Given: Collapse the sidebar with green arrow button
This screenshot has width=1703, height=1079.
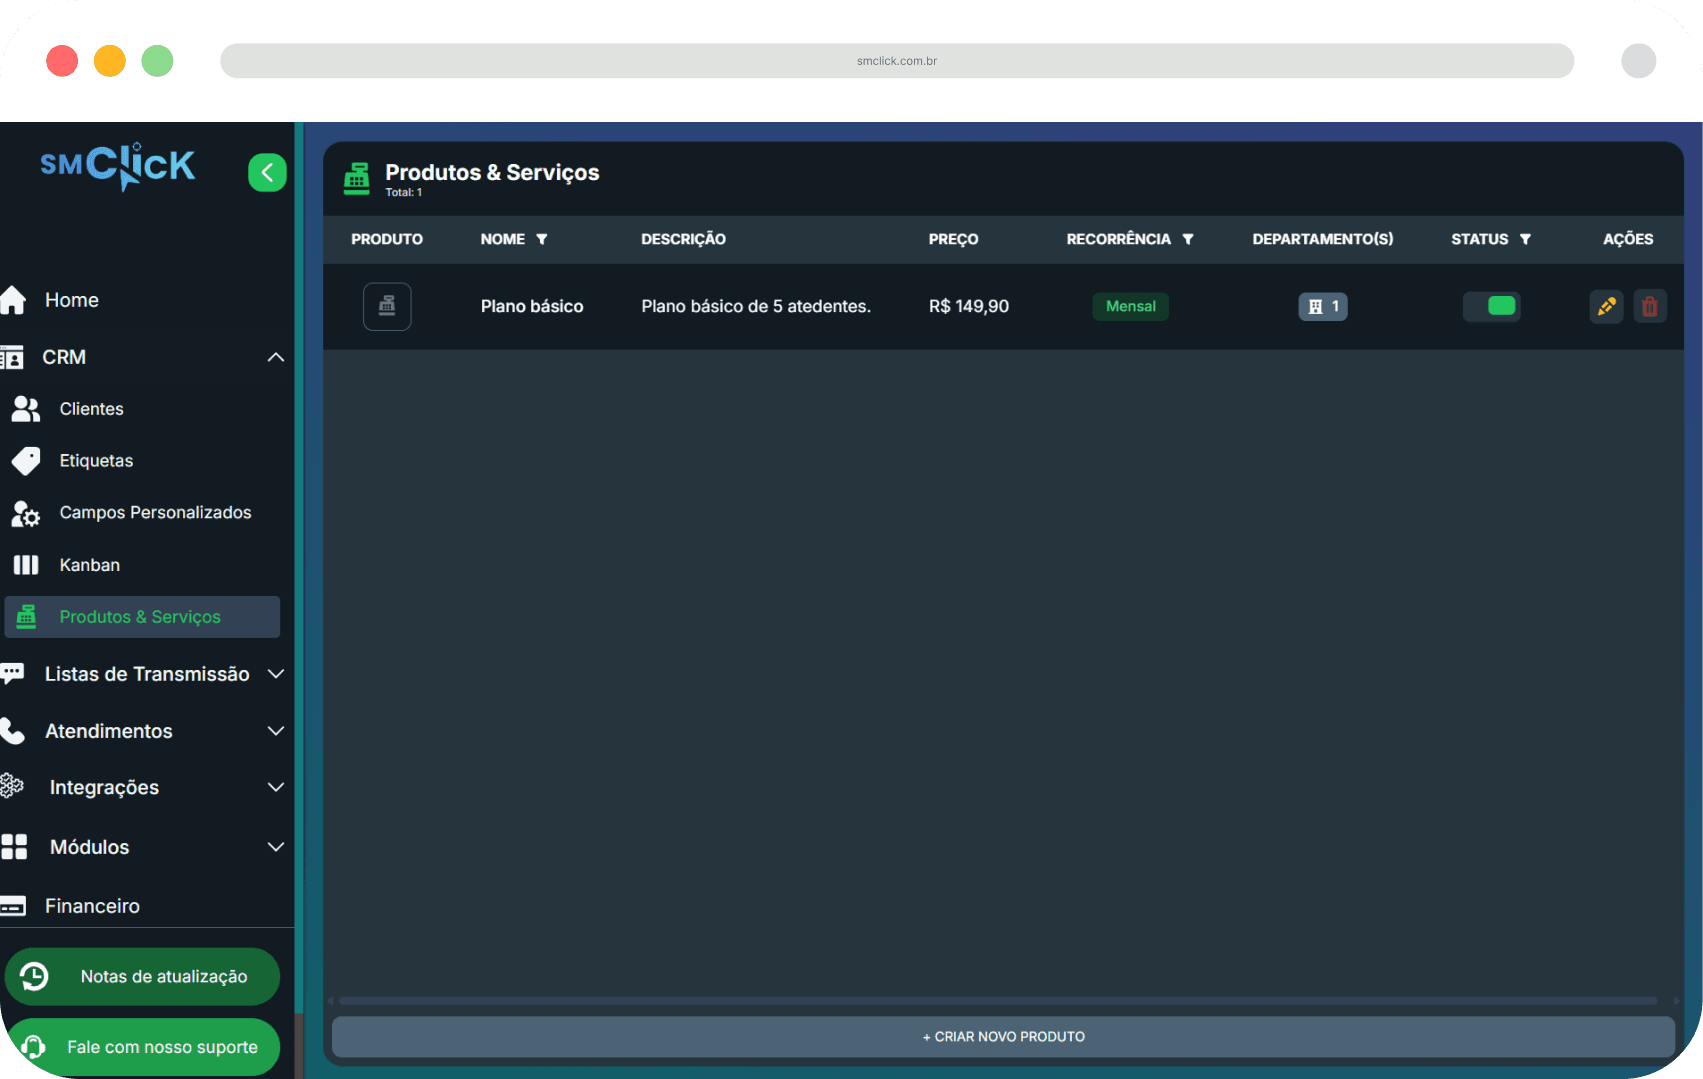Looking at the screenshot, I should (x=267, y=172).
